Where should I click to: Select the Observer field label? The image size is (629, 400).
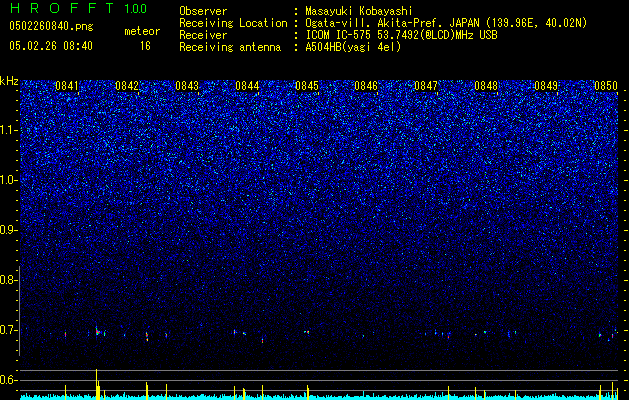pos(203,11)
